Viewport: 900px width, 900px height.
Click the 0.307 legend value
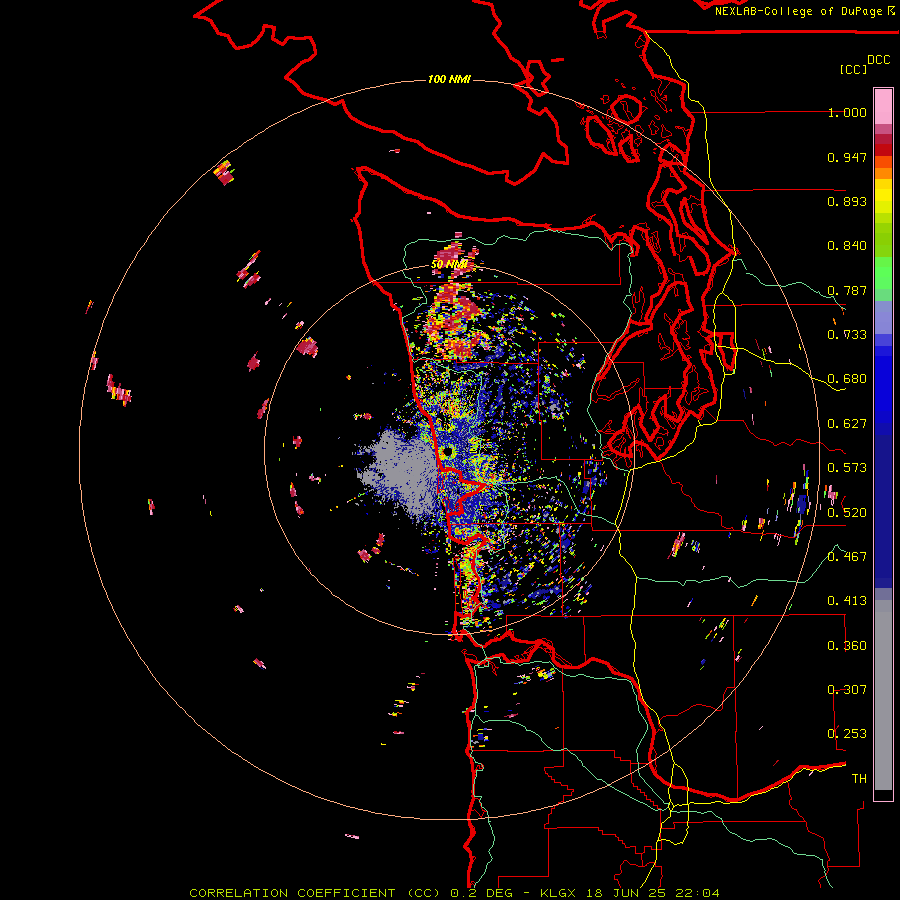[x=847, y=690]
